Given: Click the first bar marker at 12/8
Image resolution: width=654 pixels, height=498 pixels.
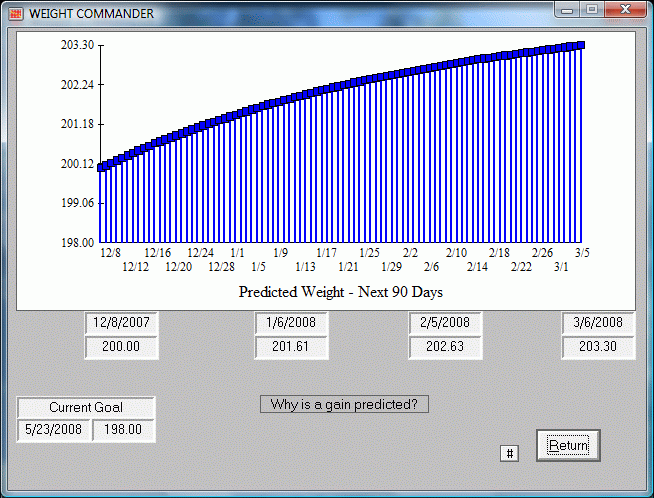Looking at the screenshot, I should tap(102, 167).
